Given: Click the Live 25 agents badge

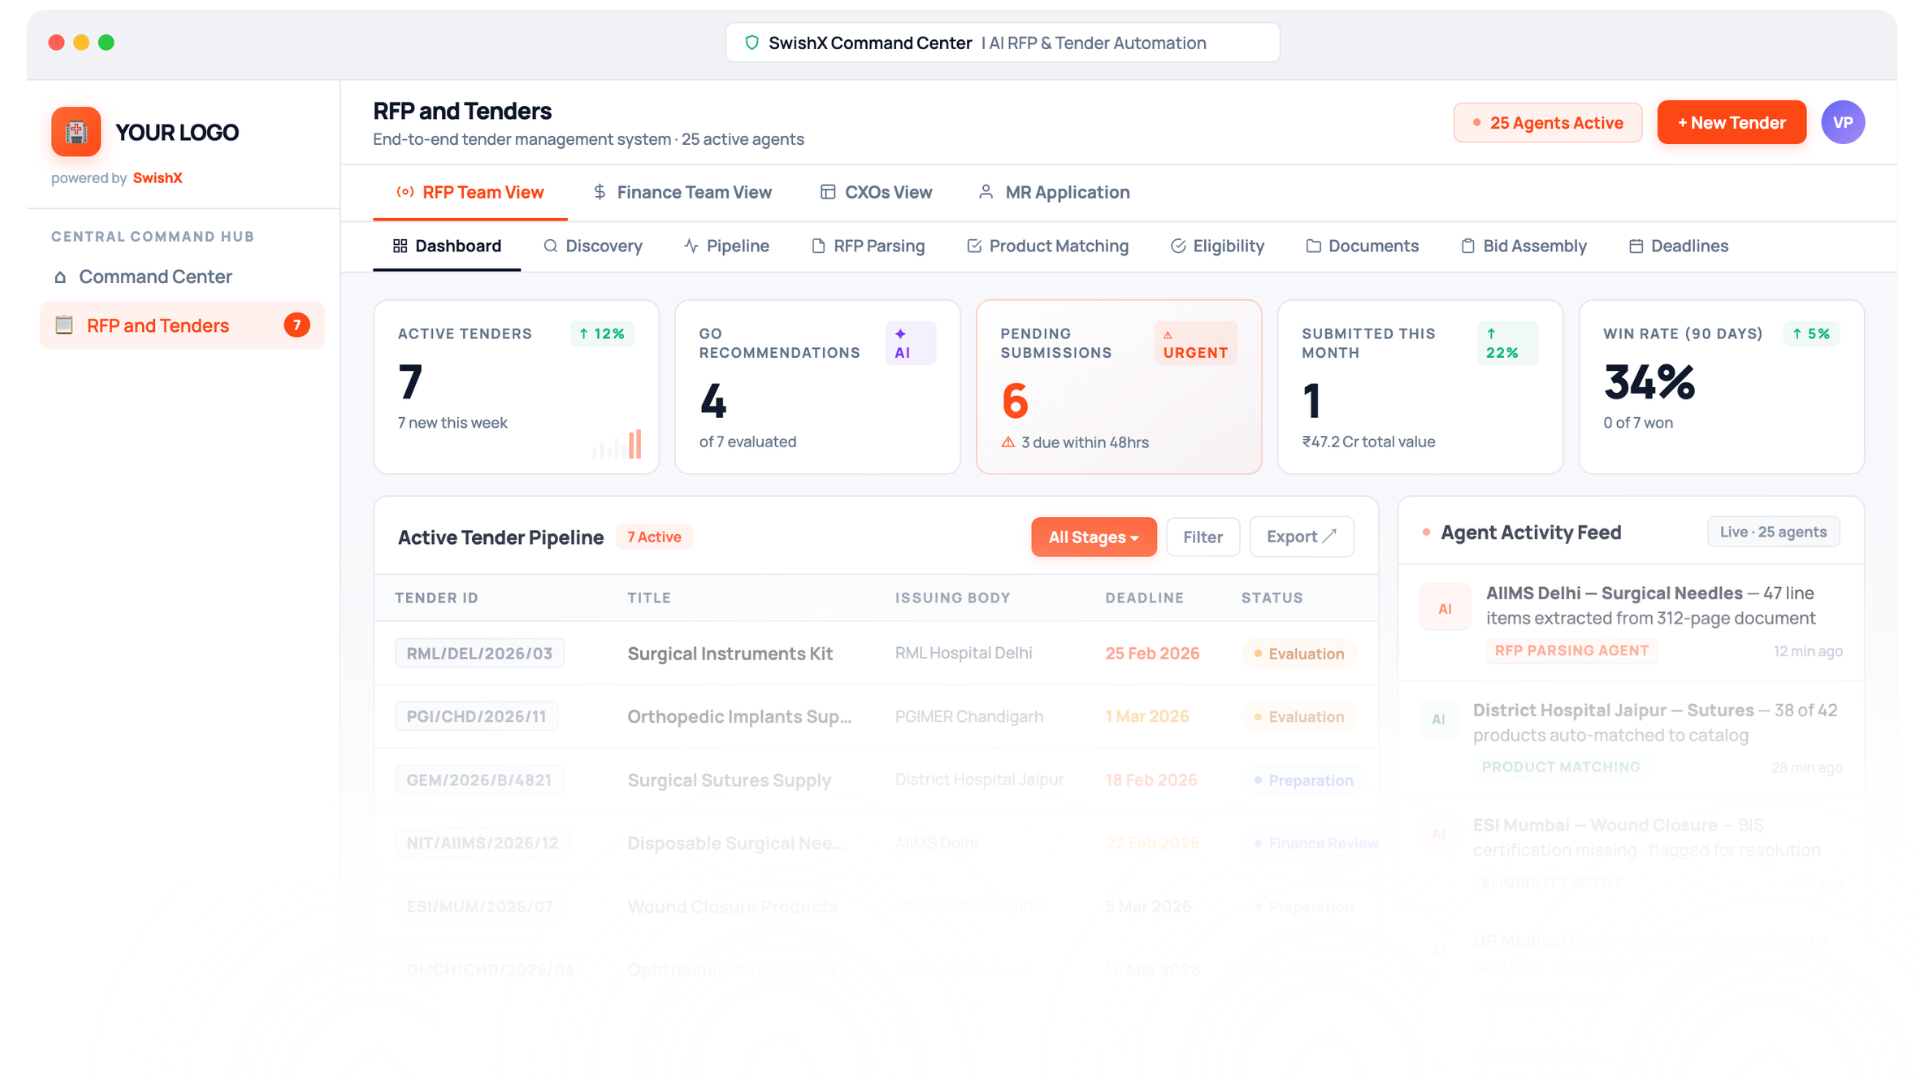Looking at the screenshot, I should 1772,532.
